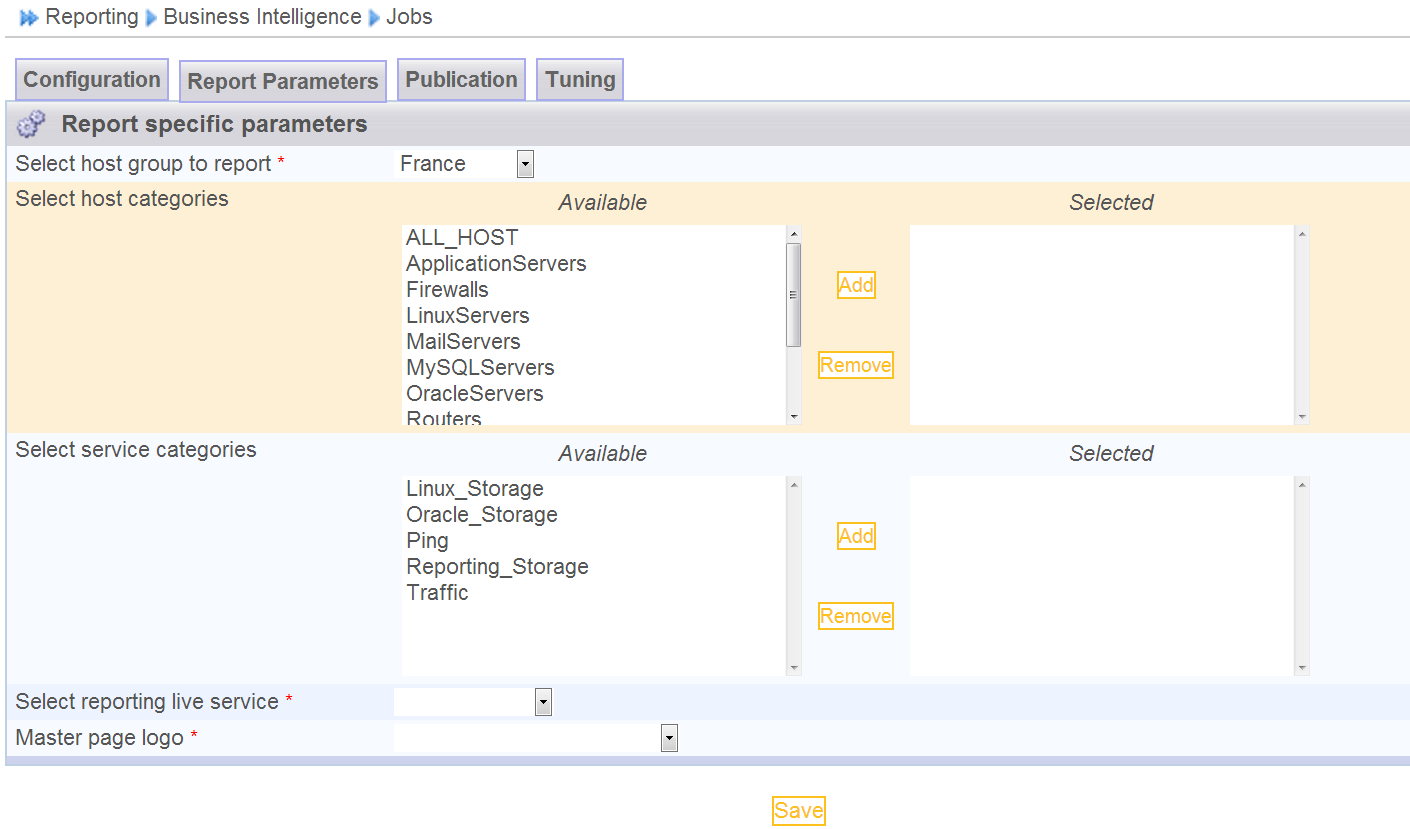Go to the Tuning tab

(580, 80)
